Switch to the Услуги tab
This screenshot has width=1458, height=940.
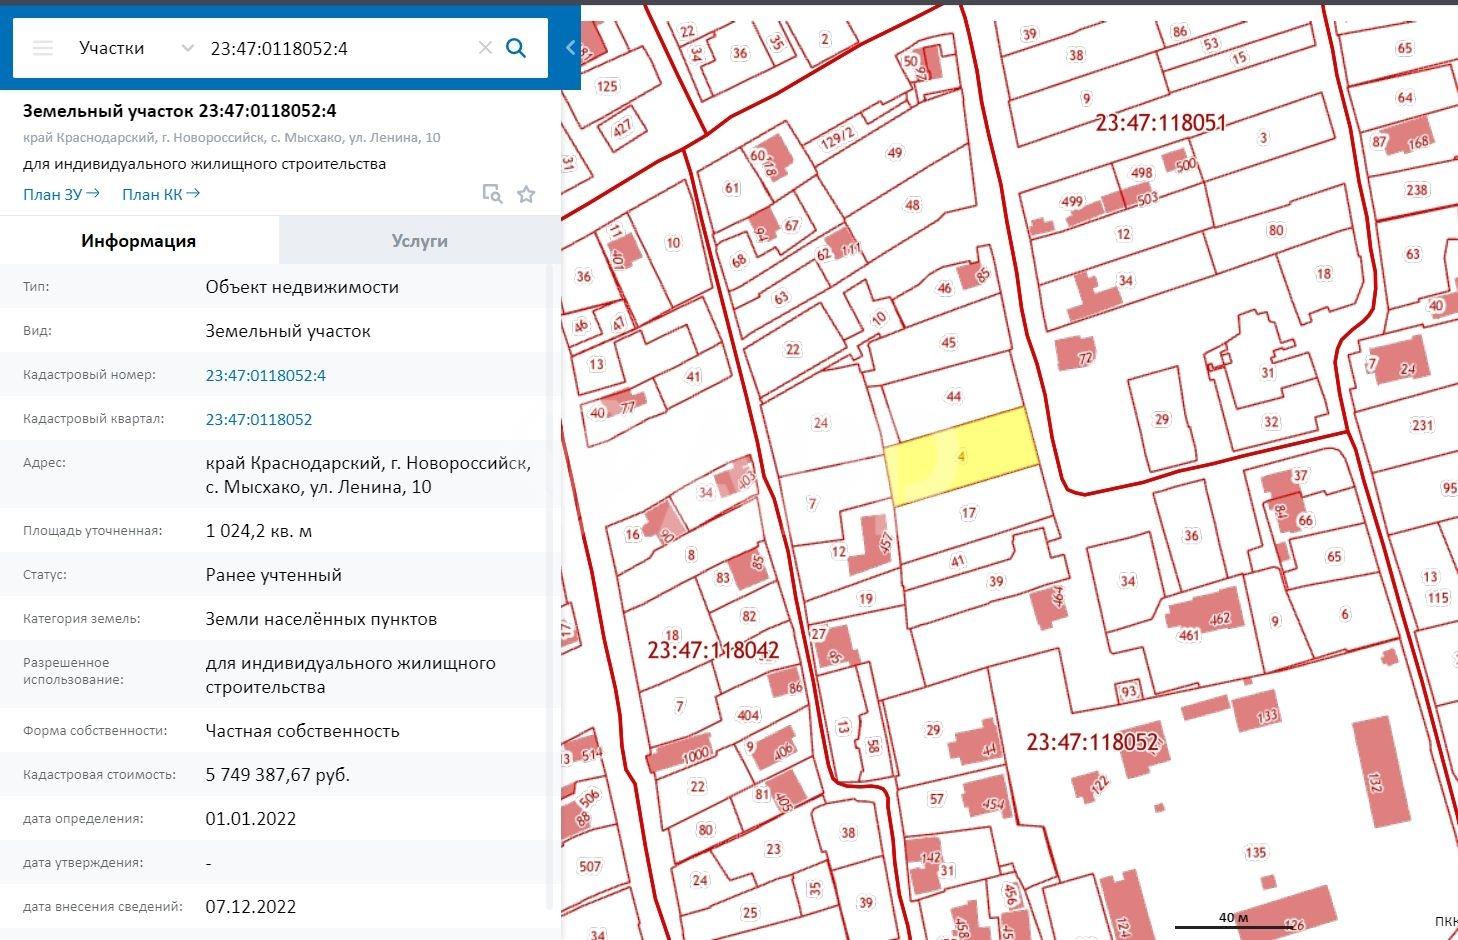(x=419, y=241)
